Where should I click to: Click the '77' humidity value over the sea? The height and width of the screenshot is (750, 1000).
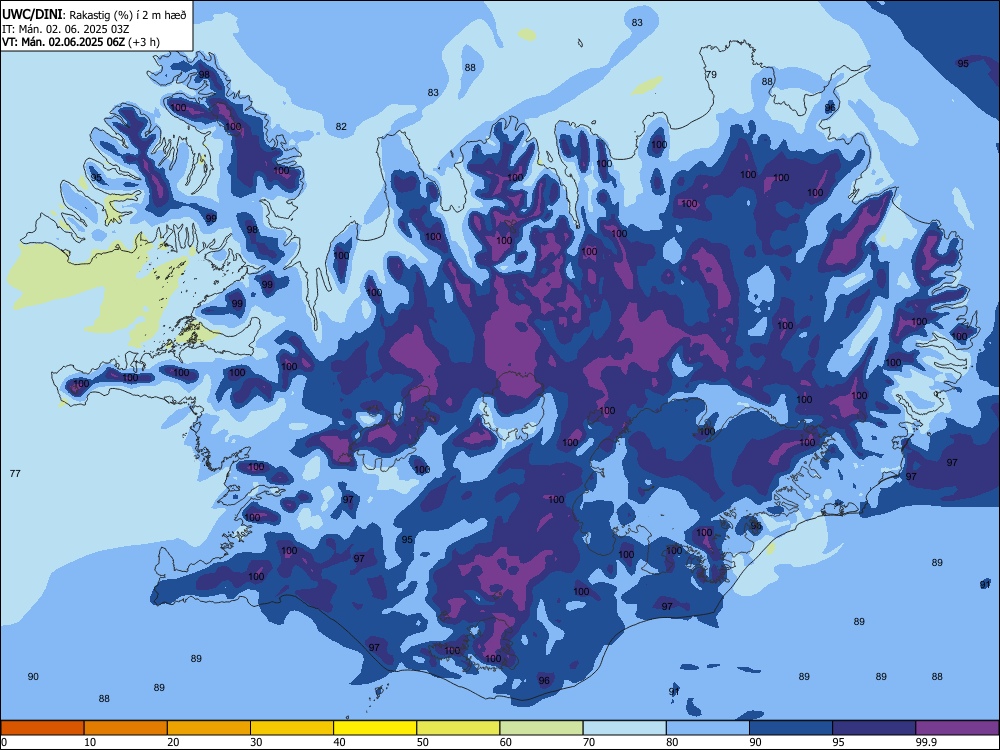pos(15,473)
